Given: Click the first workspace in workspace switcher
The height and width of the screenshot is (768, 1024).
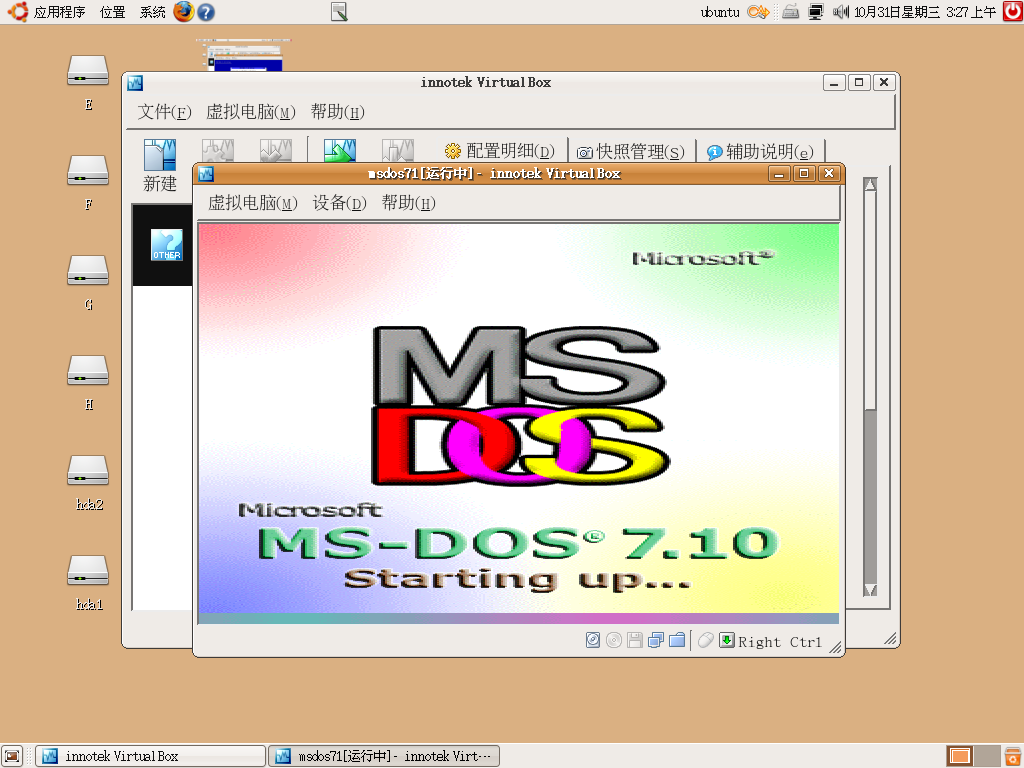Looking at the screenshot, I should coord(959,756).
